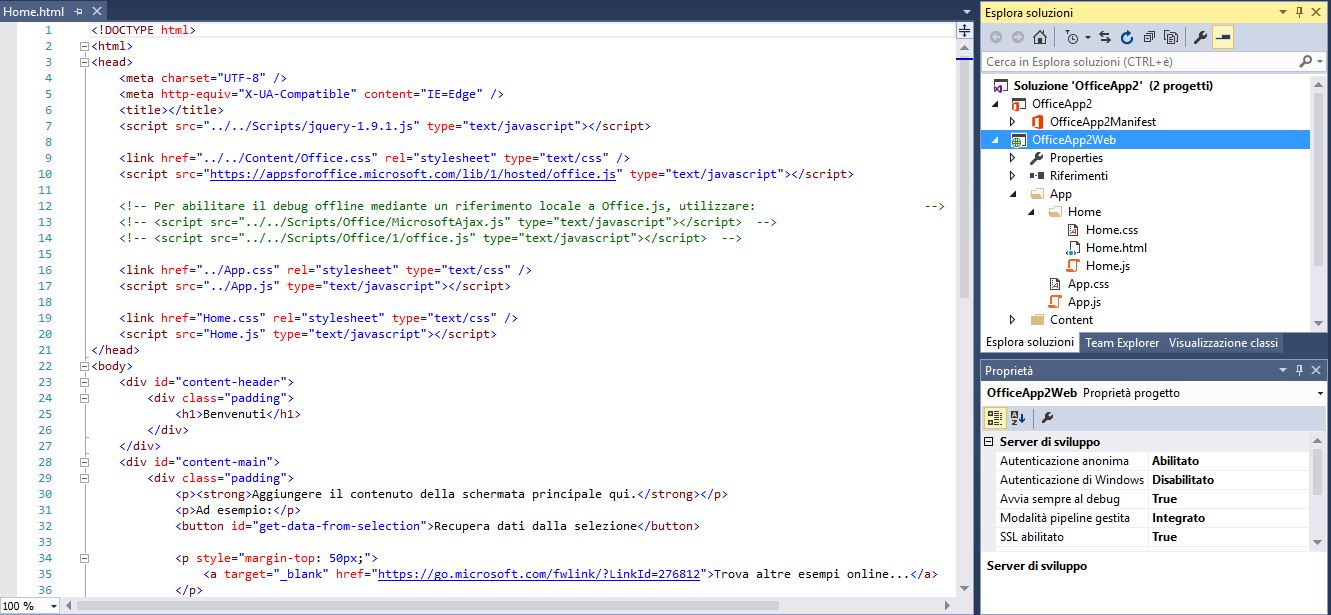Collapse the Home folder in the tree
Viewport: 1331px width, 615px height.
(1031, 212)
